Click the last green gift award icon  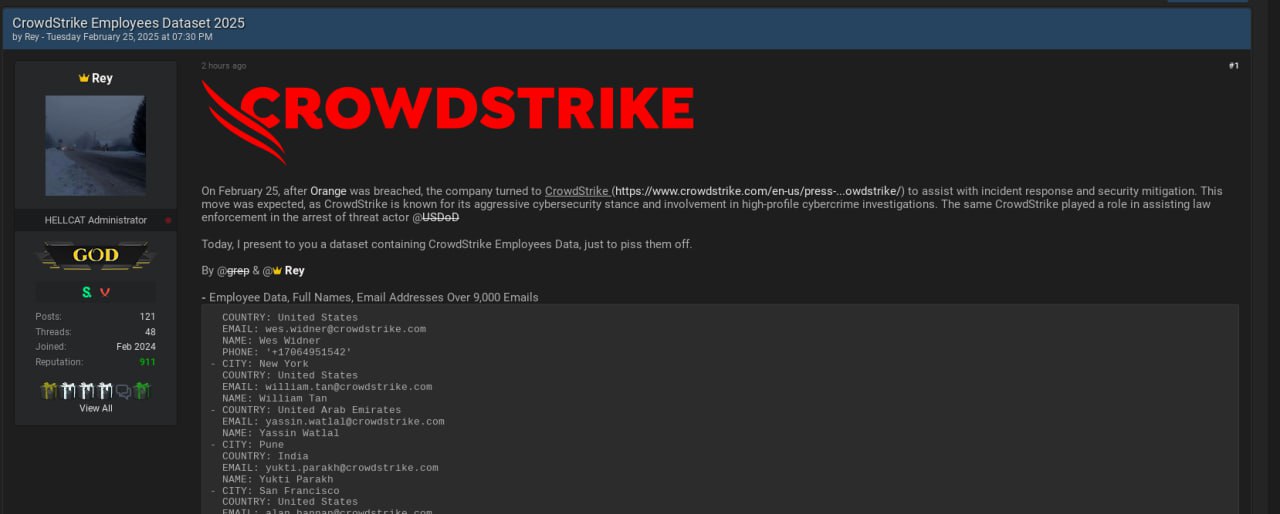(x=142, y=391)
